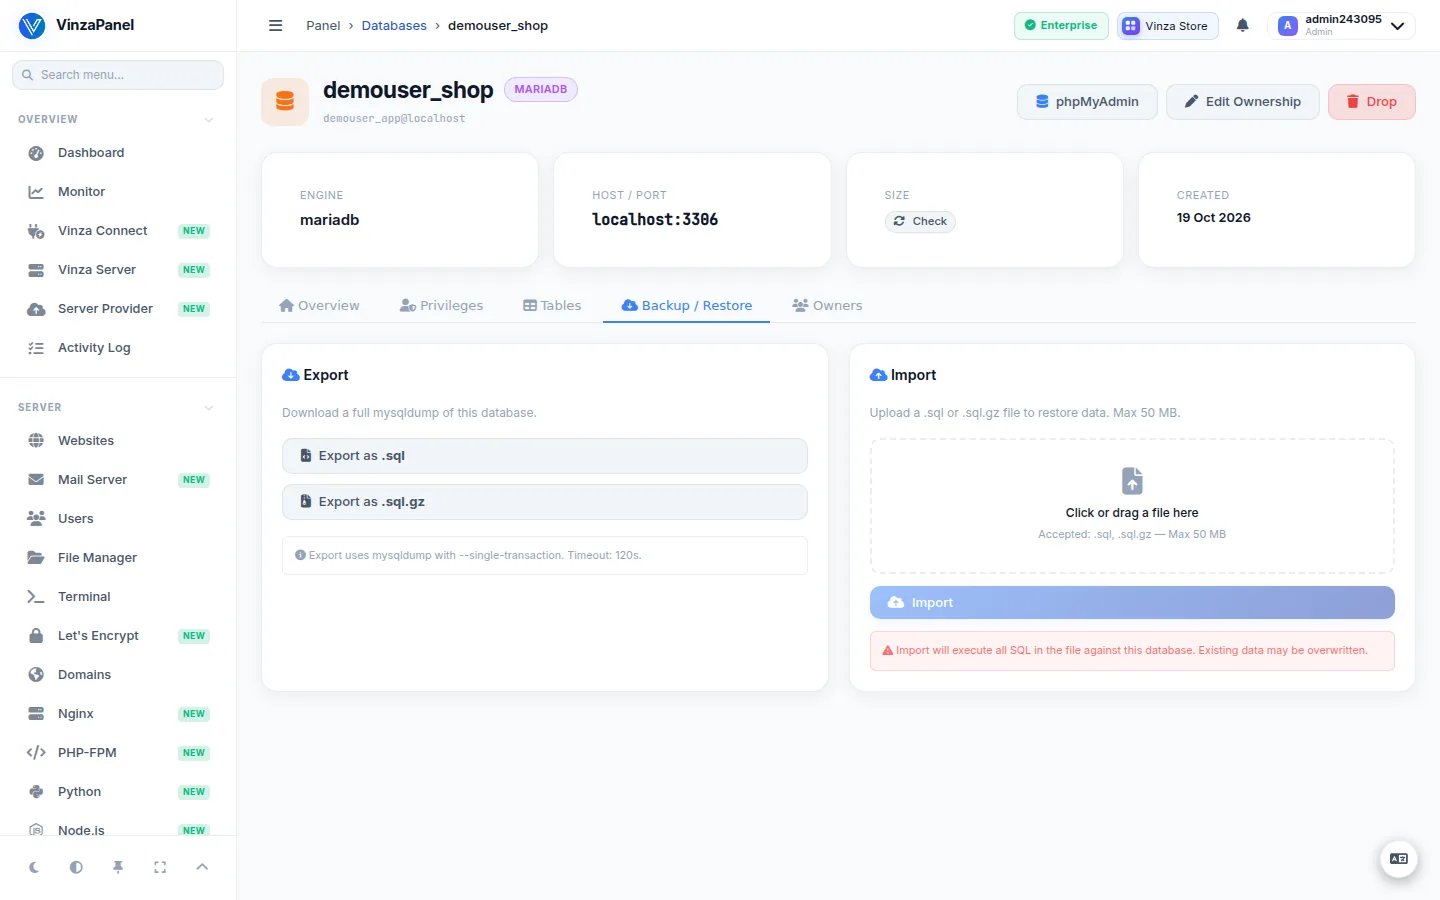Screen dimensions: 1440x900
Task: Collapse the Overview sidebar section
Action: click(x=209, y=120)
